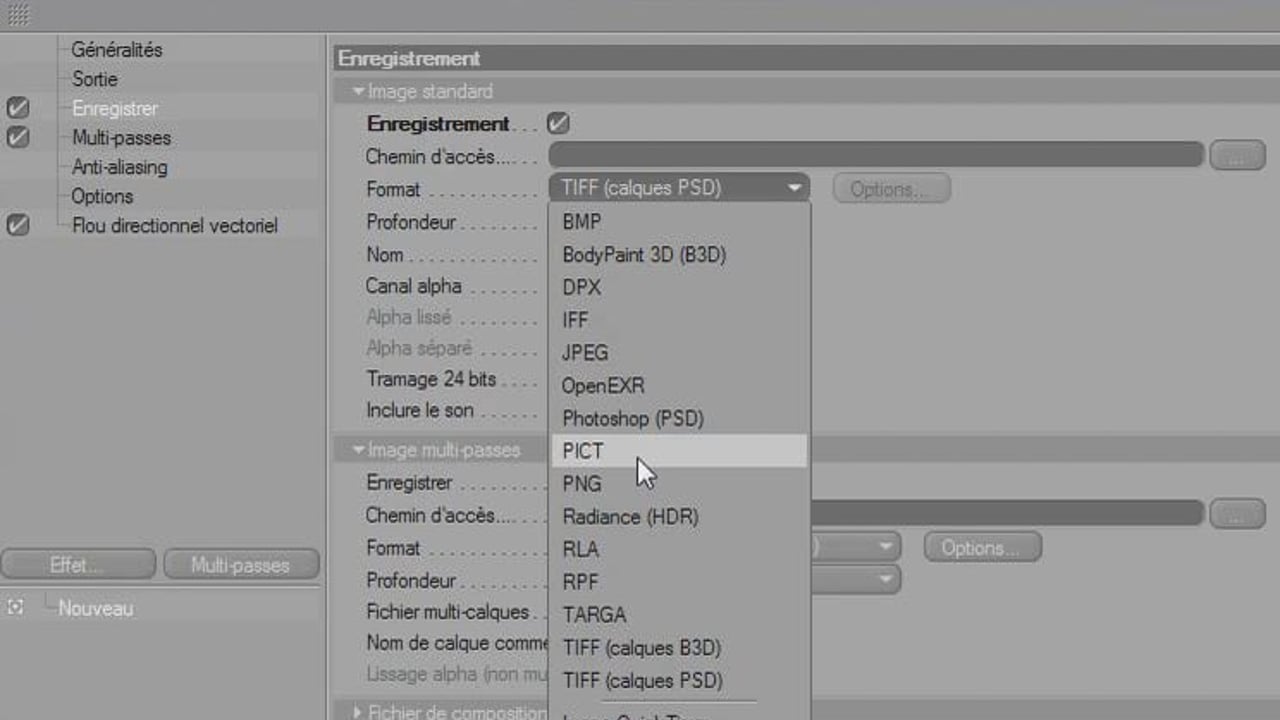Toggle the Multi-passes checkbox in the left panel
The width and height of the screenshot is (1280, 720).
click(x=17, y=137)
